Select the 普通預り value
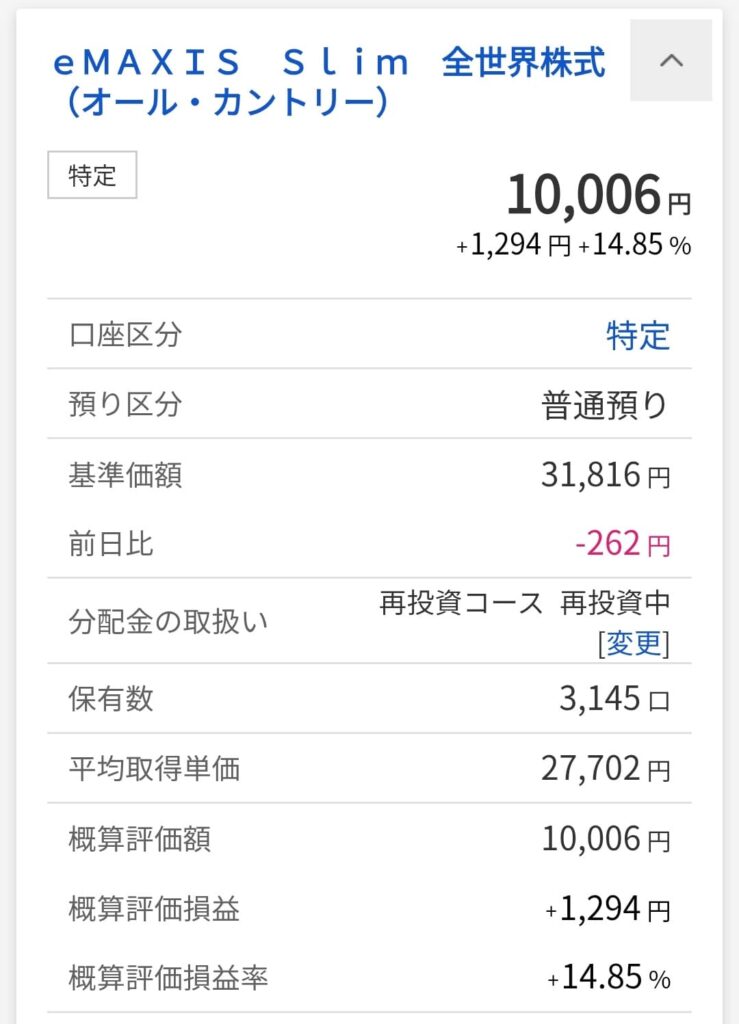The height and width of the screenshot is (1024, 739). (x=604, y=405)
